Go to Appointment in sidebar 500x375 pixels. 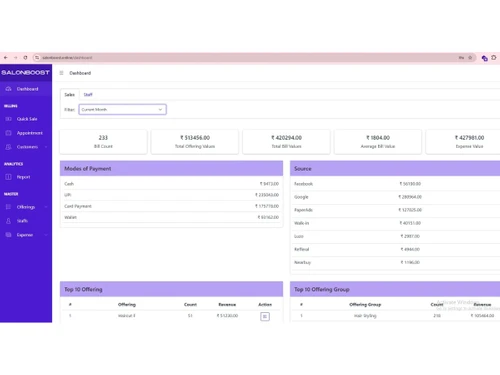click(x=26, y=133)
